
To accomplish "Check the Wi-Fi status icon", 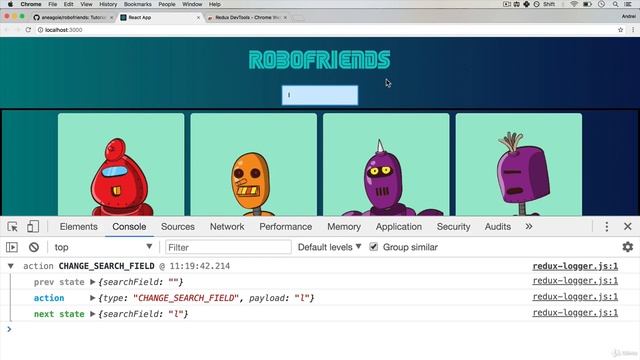I will [574, 4].
